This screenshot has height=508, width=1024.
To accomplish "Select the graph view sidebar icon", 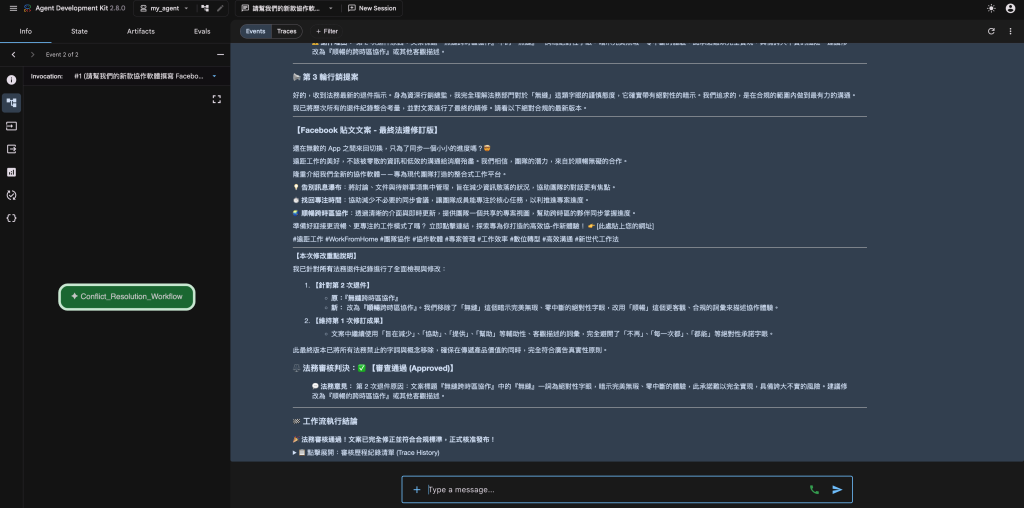I will (11, 103).
